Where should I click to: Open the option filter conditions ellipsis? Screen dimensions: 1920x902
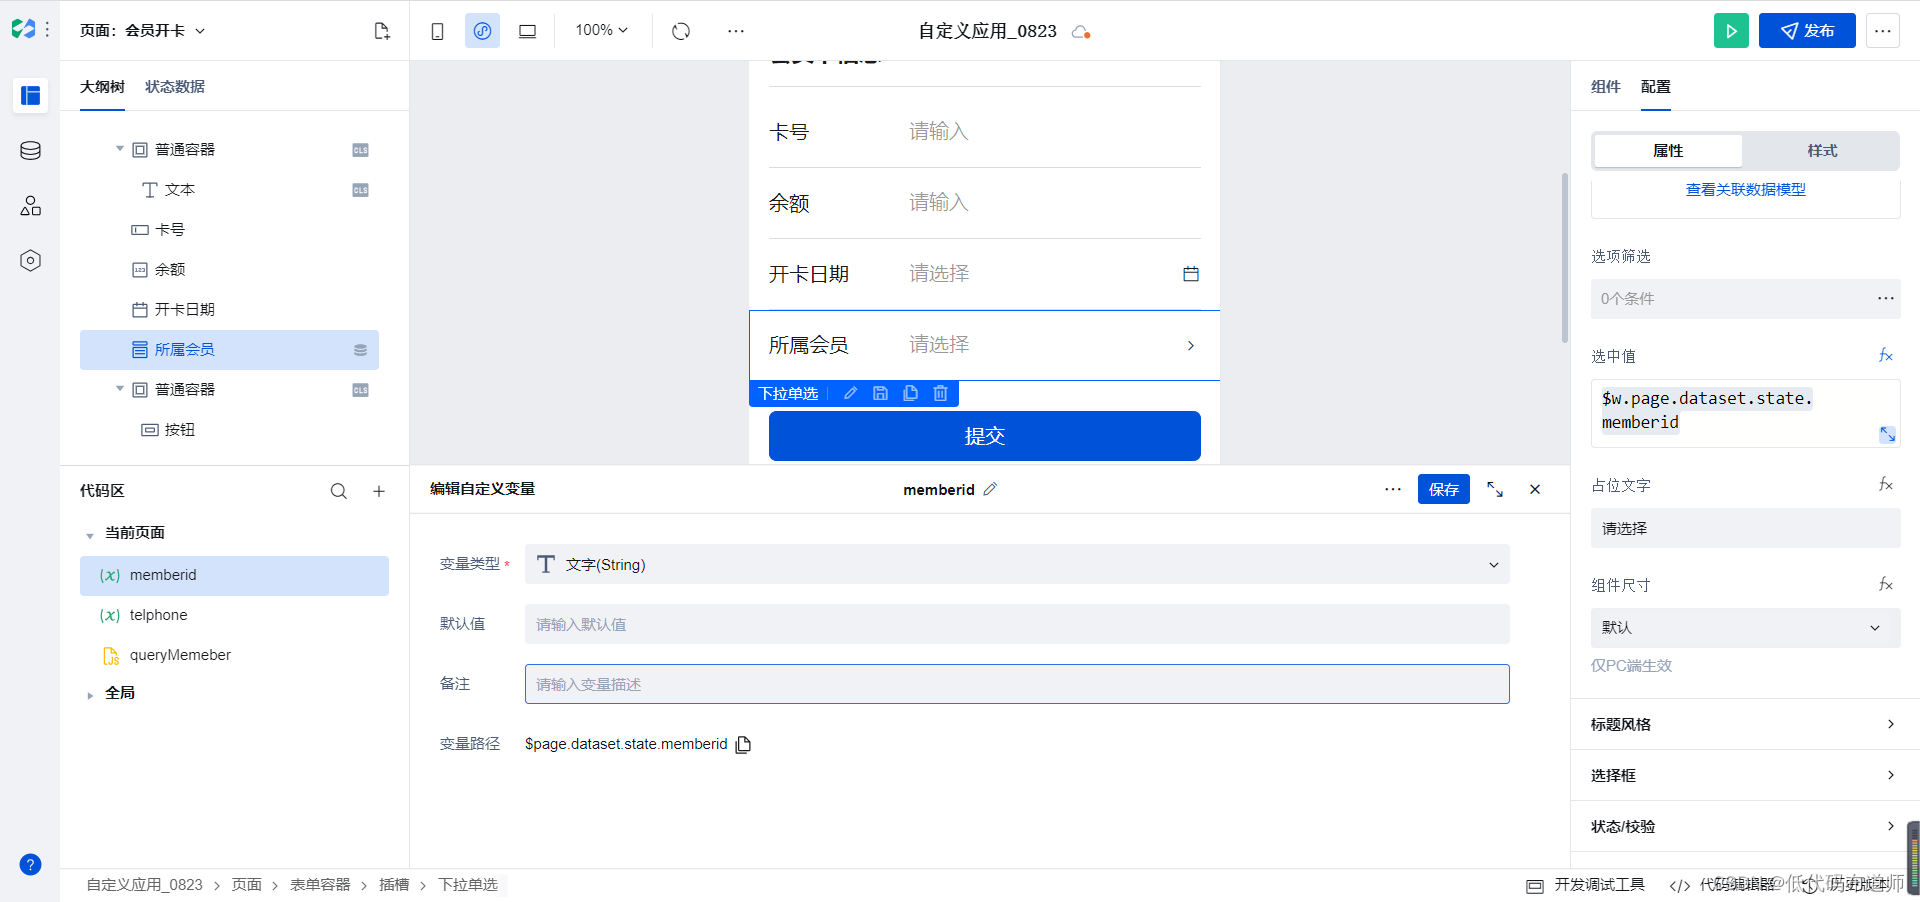coord(1885,298)
